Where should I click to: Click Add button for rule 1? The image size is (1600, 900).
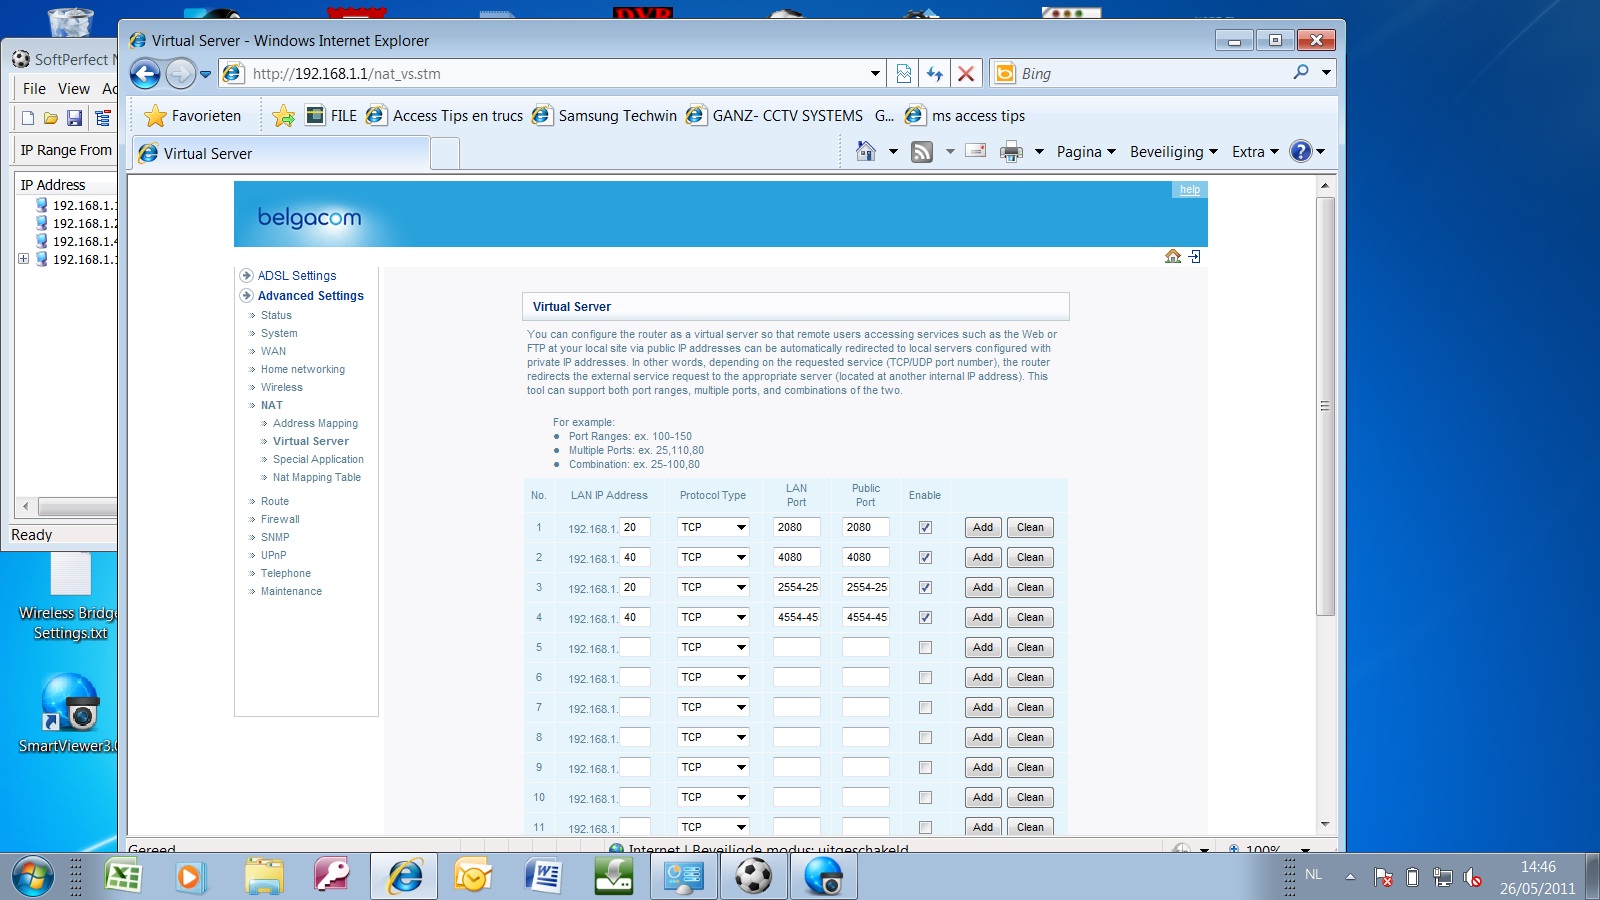click(x=983, y=527)
